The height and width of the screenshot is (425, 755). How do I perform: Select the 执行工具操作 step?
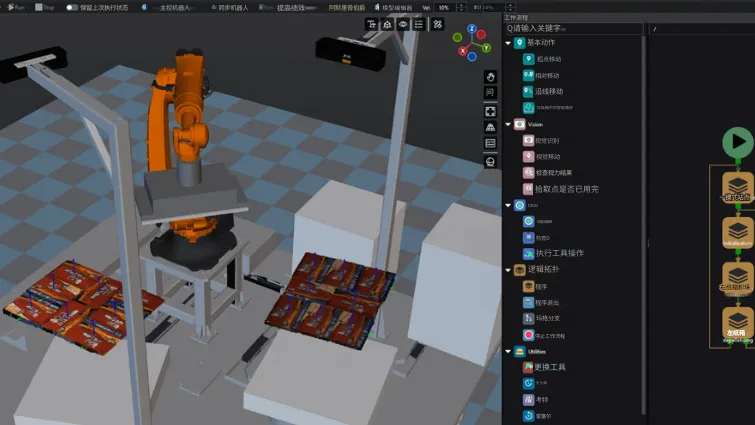click(553, 253)
